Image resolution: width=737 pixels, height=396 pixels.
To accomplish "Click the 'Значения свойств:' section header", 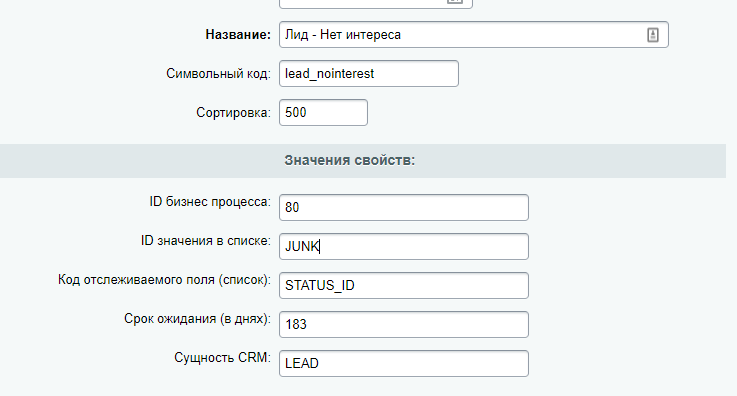I will tap(350, 161).
